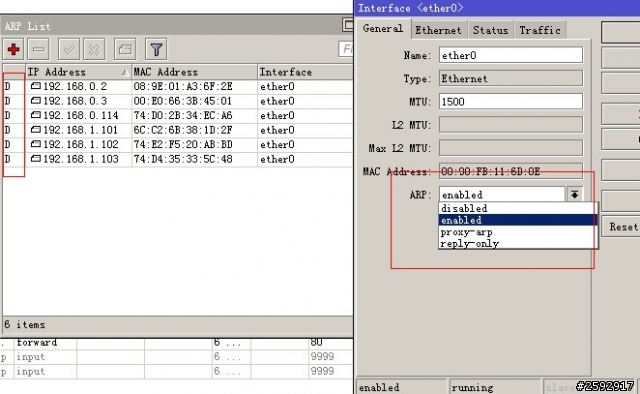The height and width of the screenshot is (394, 640).
Task: Select icon of 192.168.0.114 ARP row
Action: pyautogui.click(x=36, y=115)
